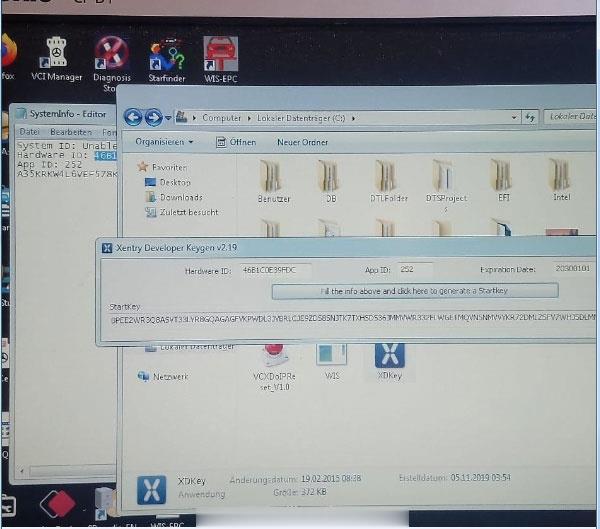
Task: Select Computer in the address breadcrumb
Action: pyautogui.click(x=222, y=118)
